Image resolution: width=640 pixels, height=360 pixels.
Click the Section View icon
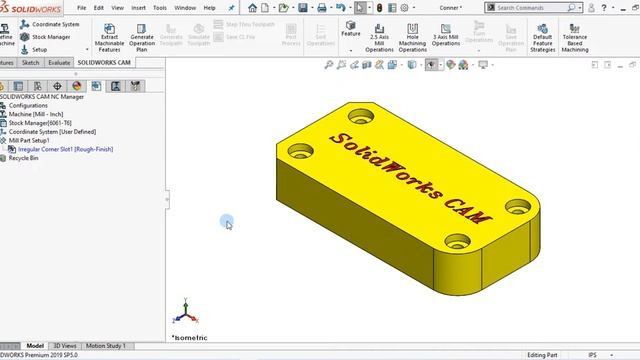tap(367, 65)
